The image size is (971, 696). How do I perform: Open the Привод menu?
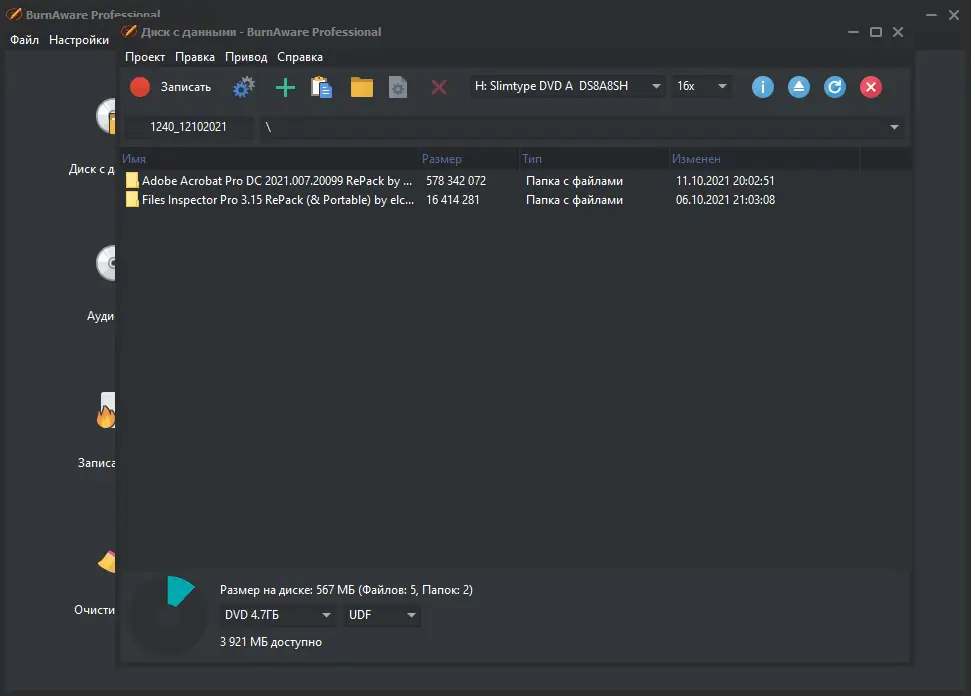point(246,57)
